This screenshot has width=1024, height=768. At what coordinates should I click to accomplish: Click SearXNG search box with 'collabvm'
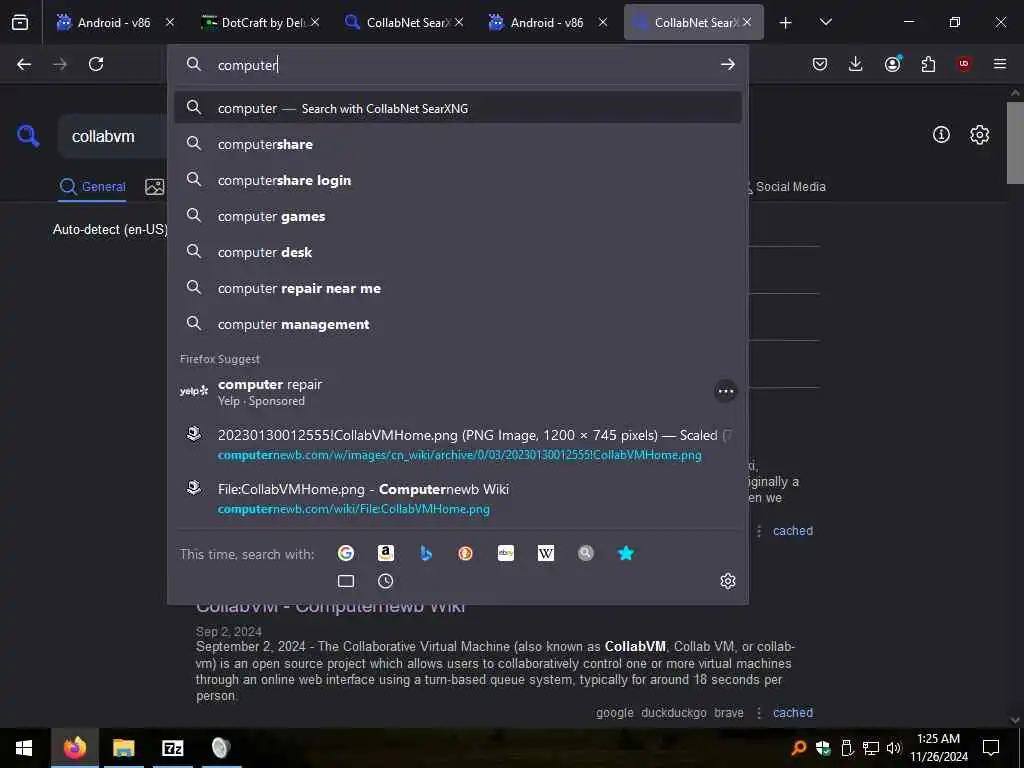[114, 136]
